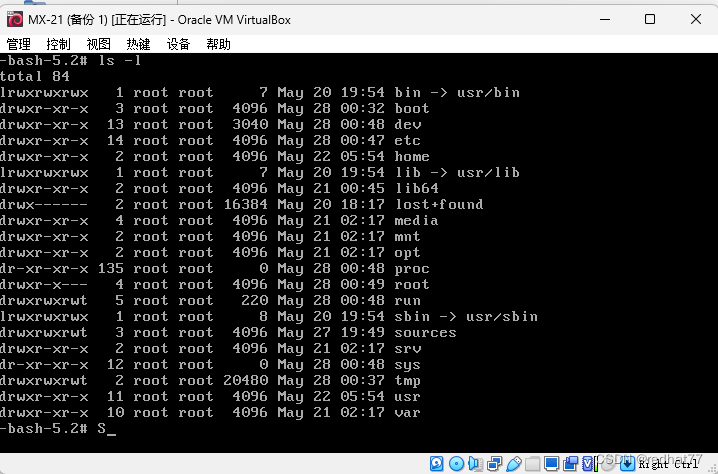Click the keyboard capture arrow icon

[628, 463]
